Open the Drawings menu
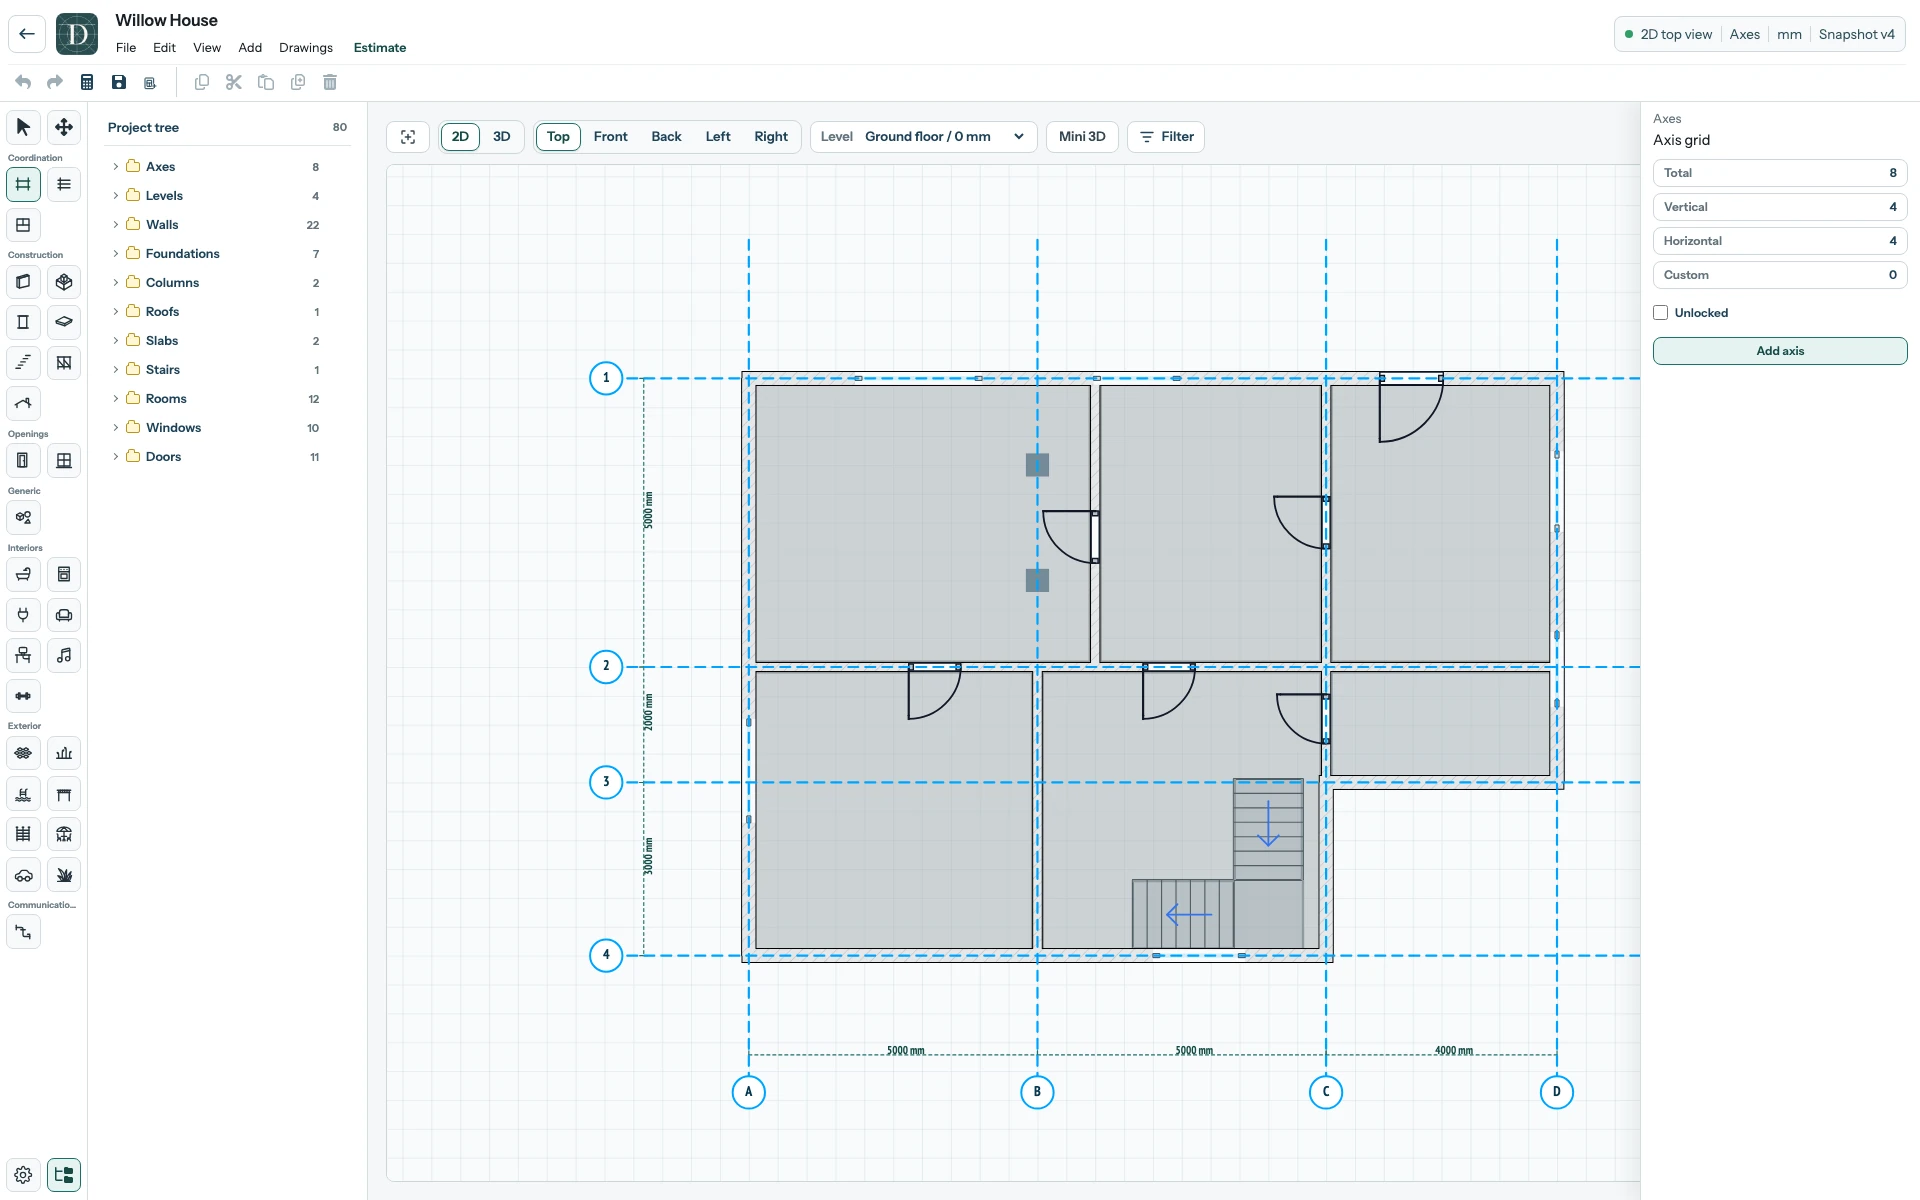The image size is (1920, 1200). 306,48
